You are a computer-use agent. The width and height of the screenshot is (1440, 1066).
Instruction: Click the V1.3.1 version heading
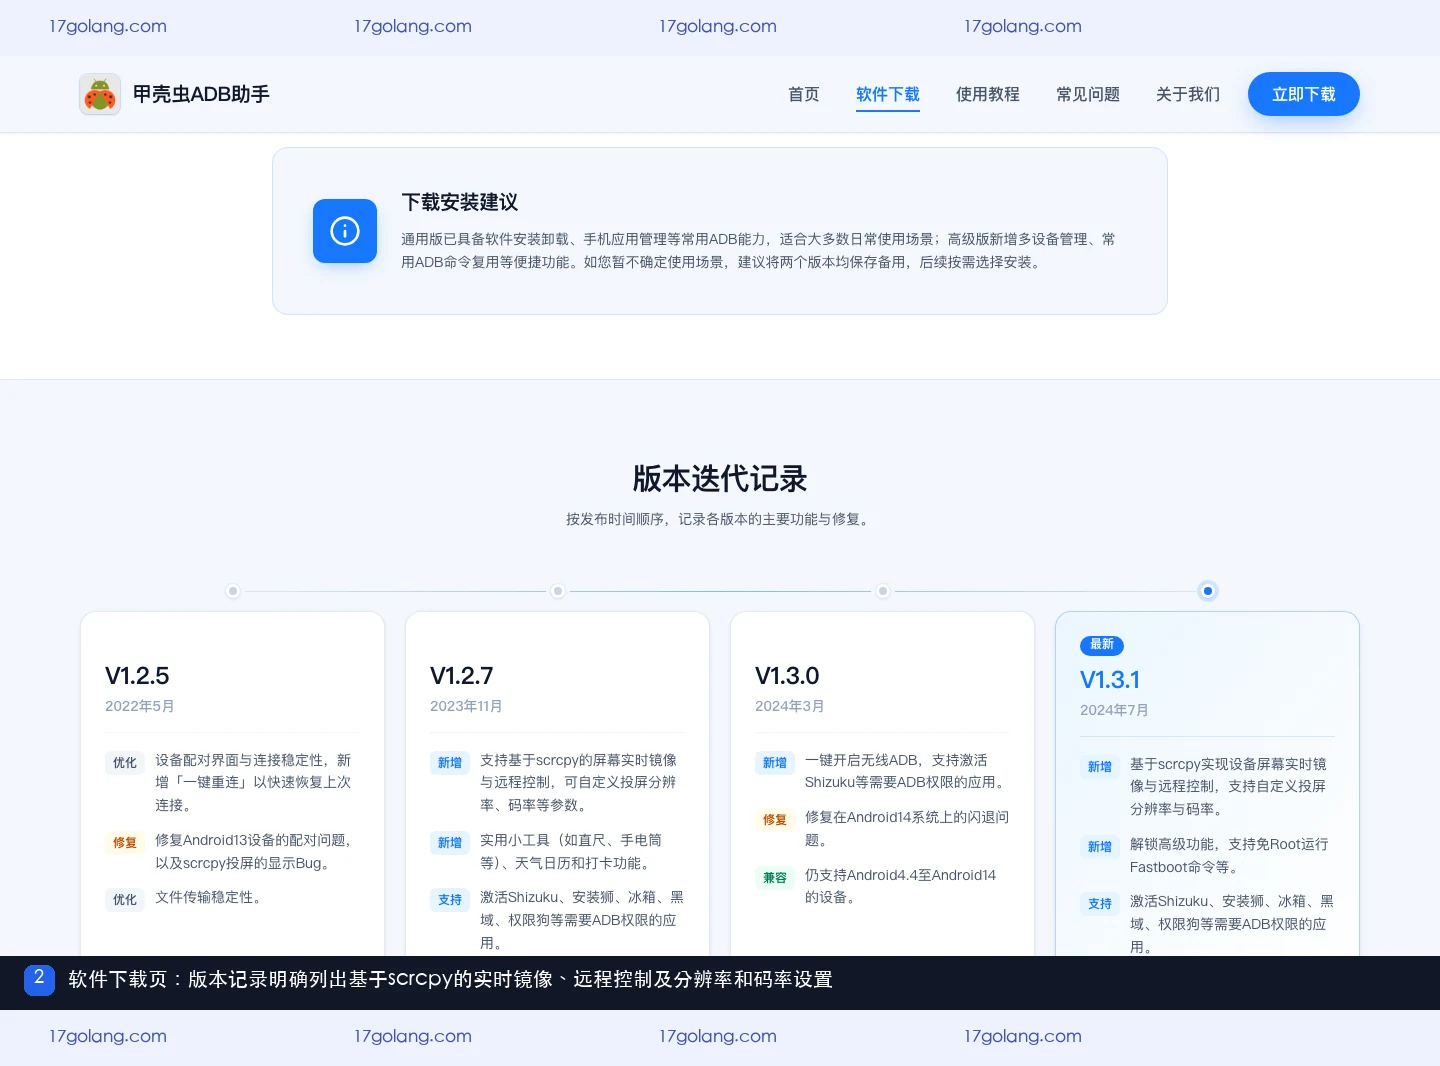(1110, 680)
